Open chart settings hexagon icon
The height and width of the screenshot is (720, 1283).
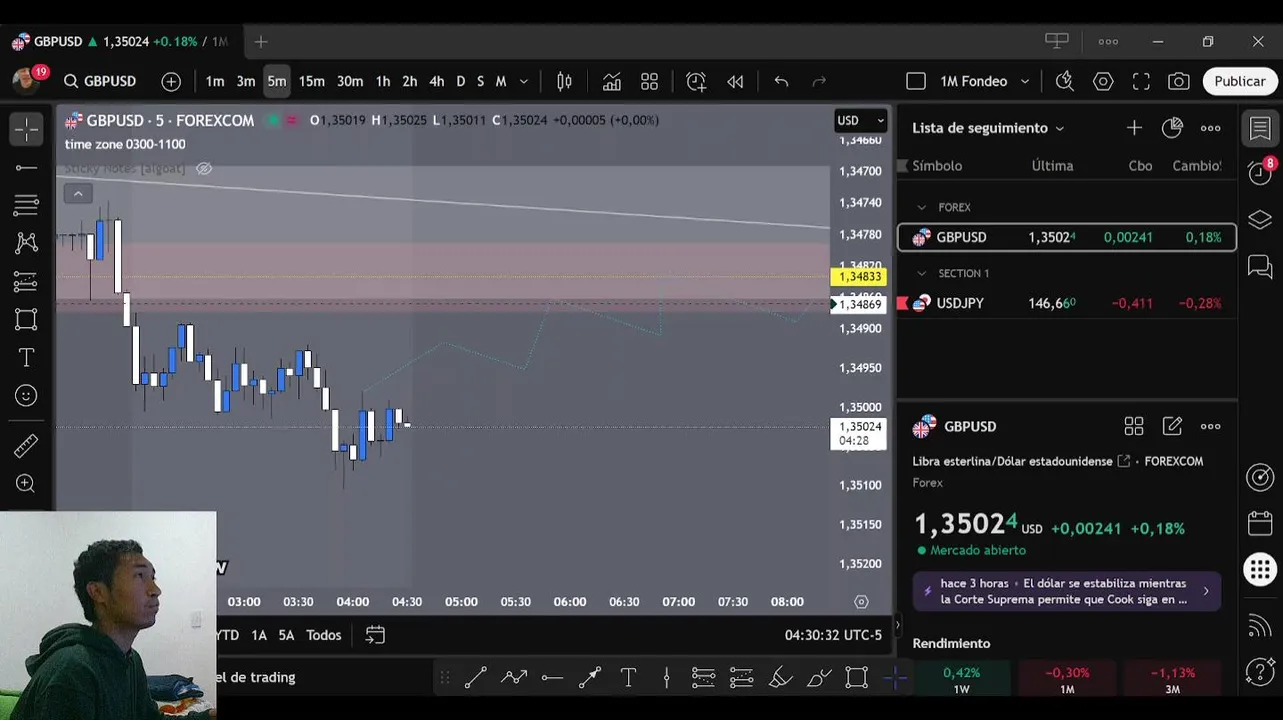(x=1103, y=81)
